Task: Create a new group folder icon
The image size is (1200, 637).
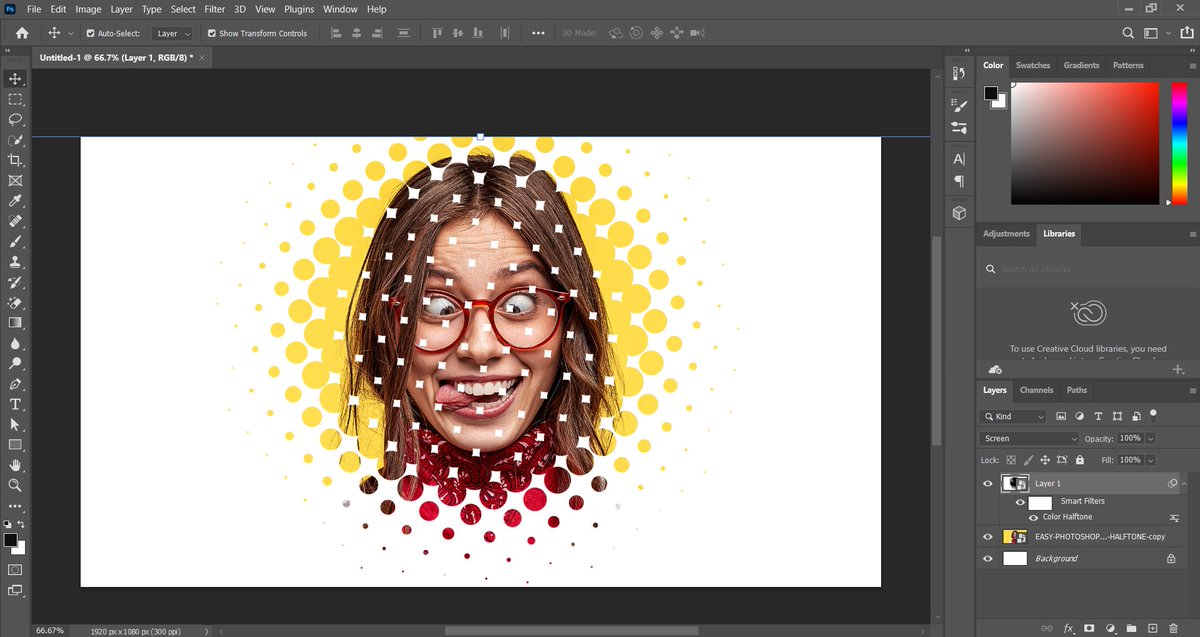Action: (1130, 628)
